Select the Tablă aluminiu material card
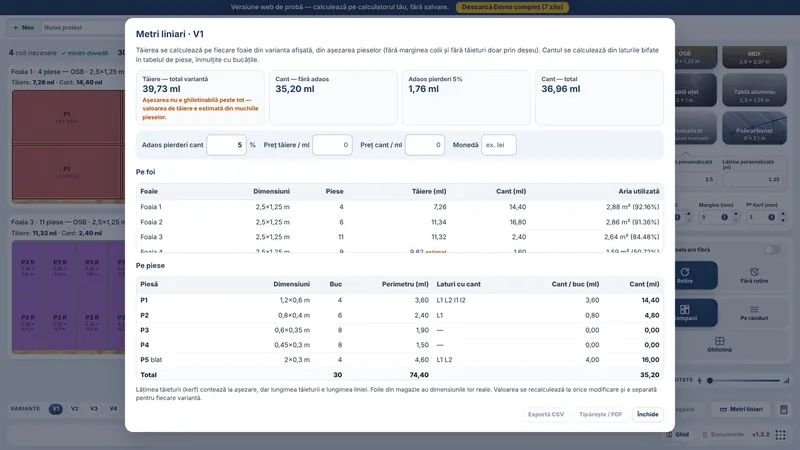This screenshot has width=800, height=450. pos(754,90)
